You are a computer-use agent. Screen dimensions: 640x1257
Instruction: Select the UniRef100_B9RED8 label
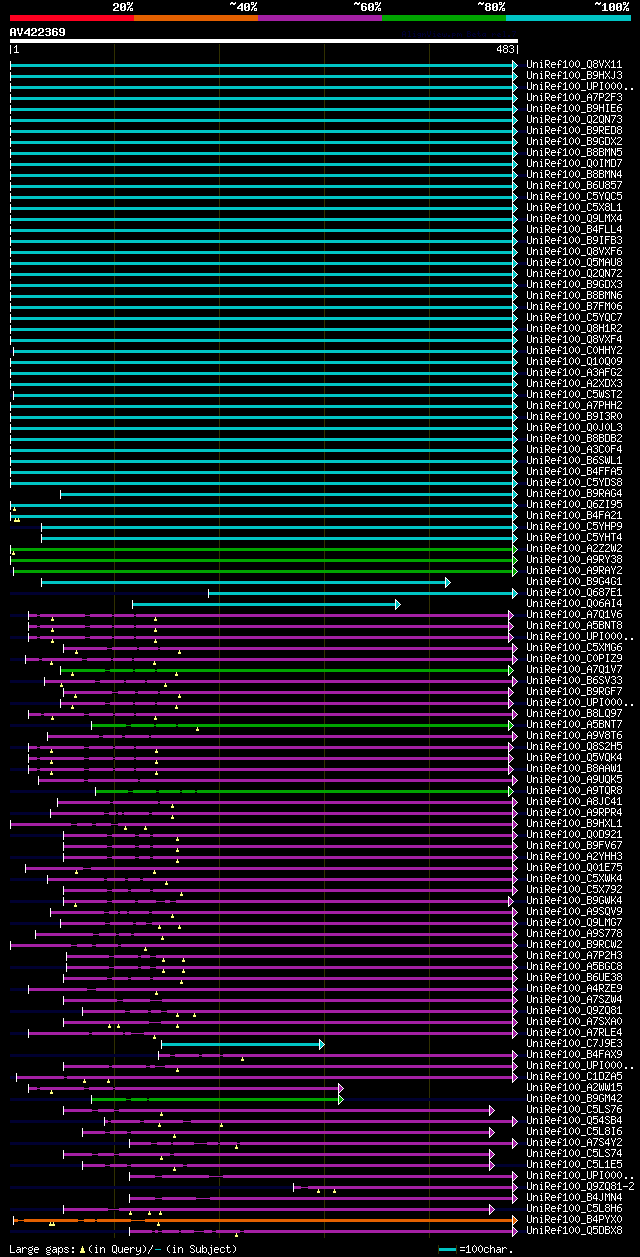point(574,130)
